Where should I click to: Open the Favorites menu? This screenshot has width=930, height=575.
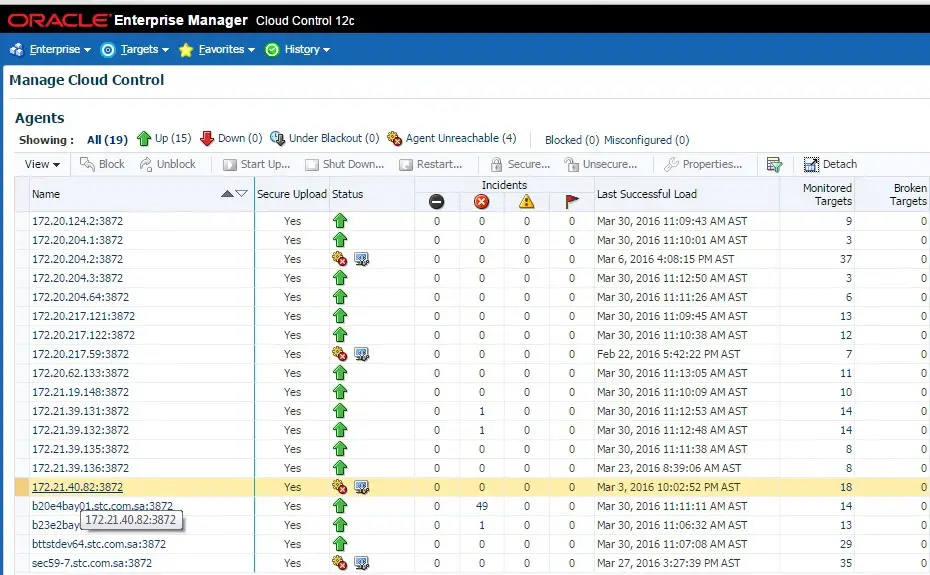click(226, 50)
